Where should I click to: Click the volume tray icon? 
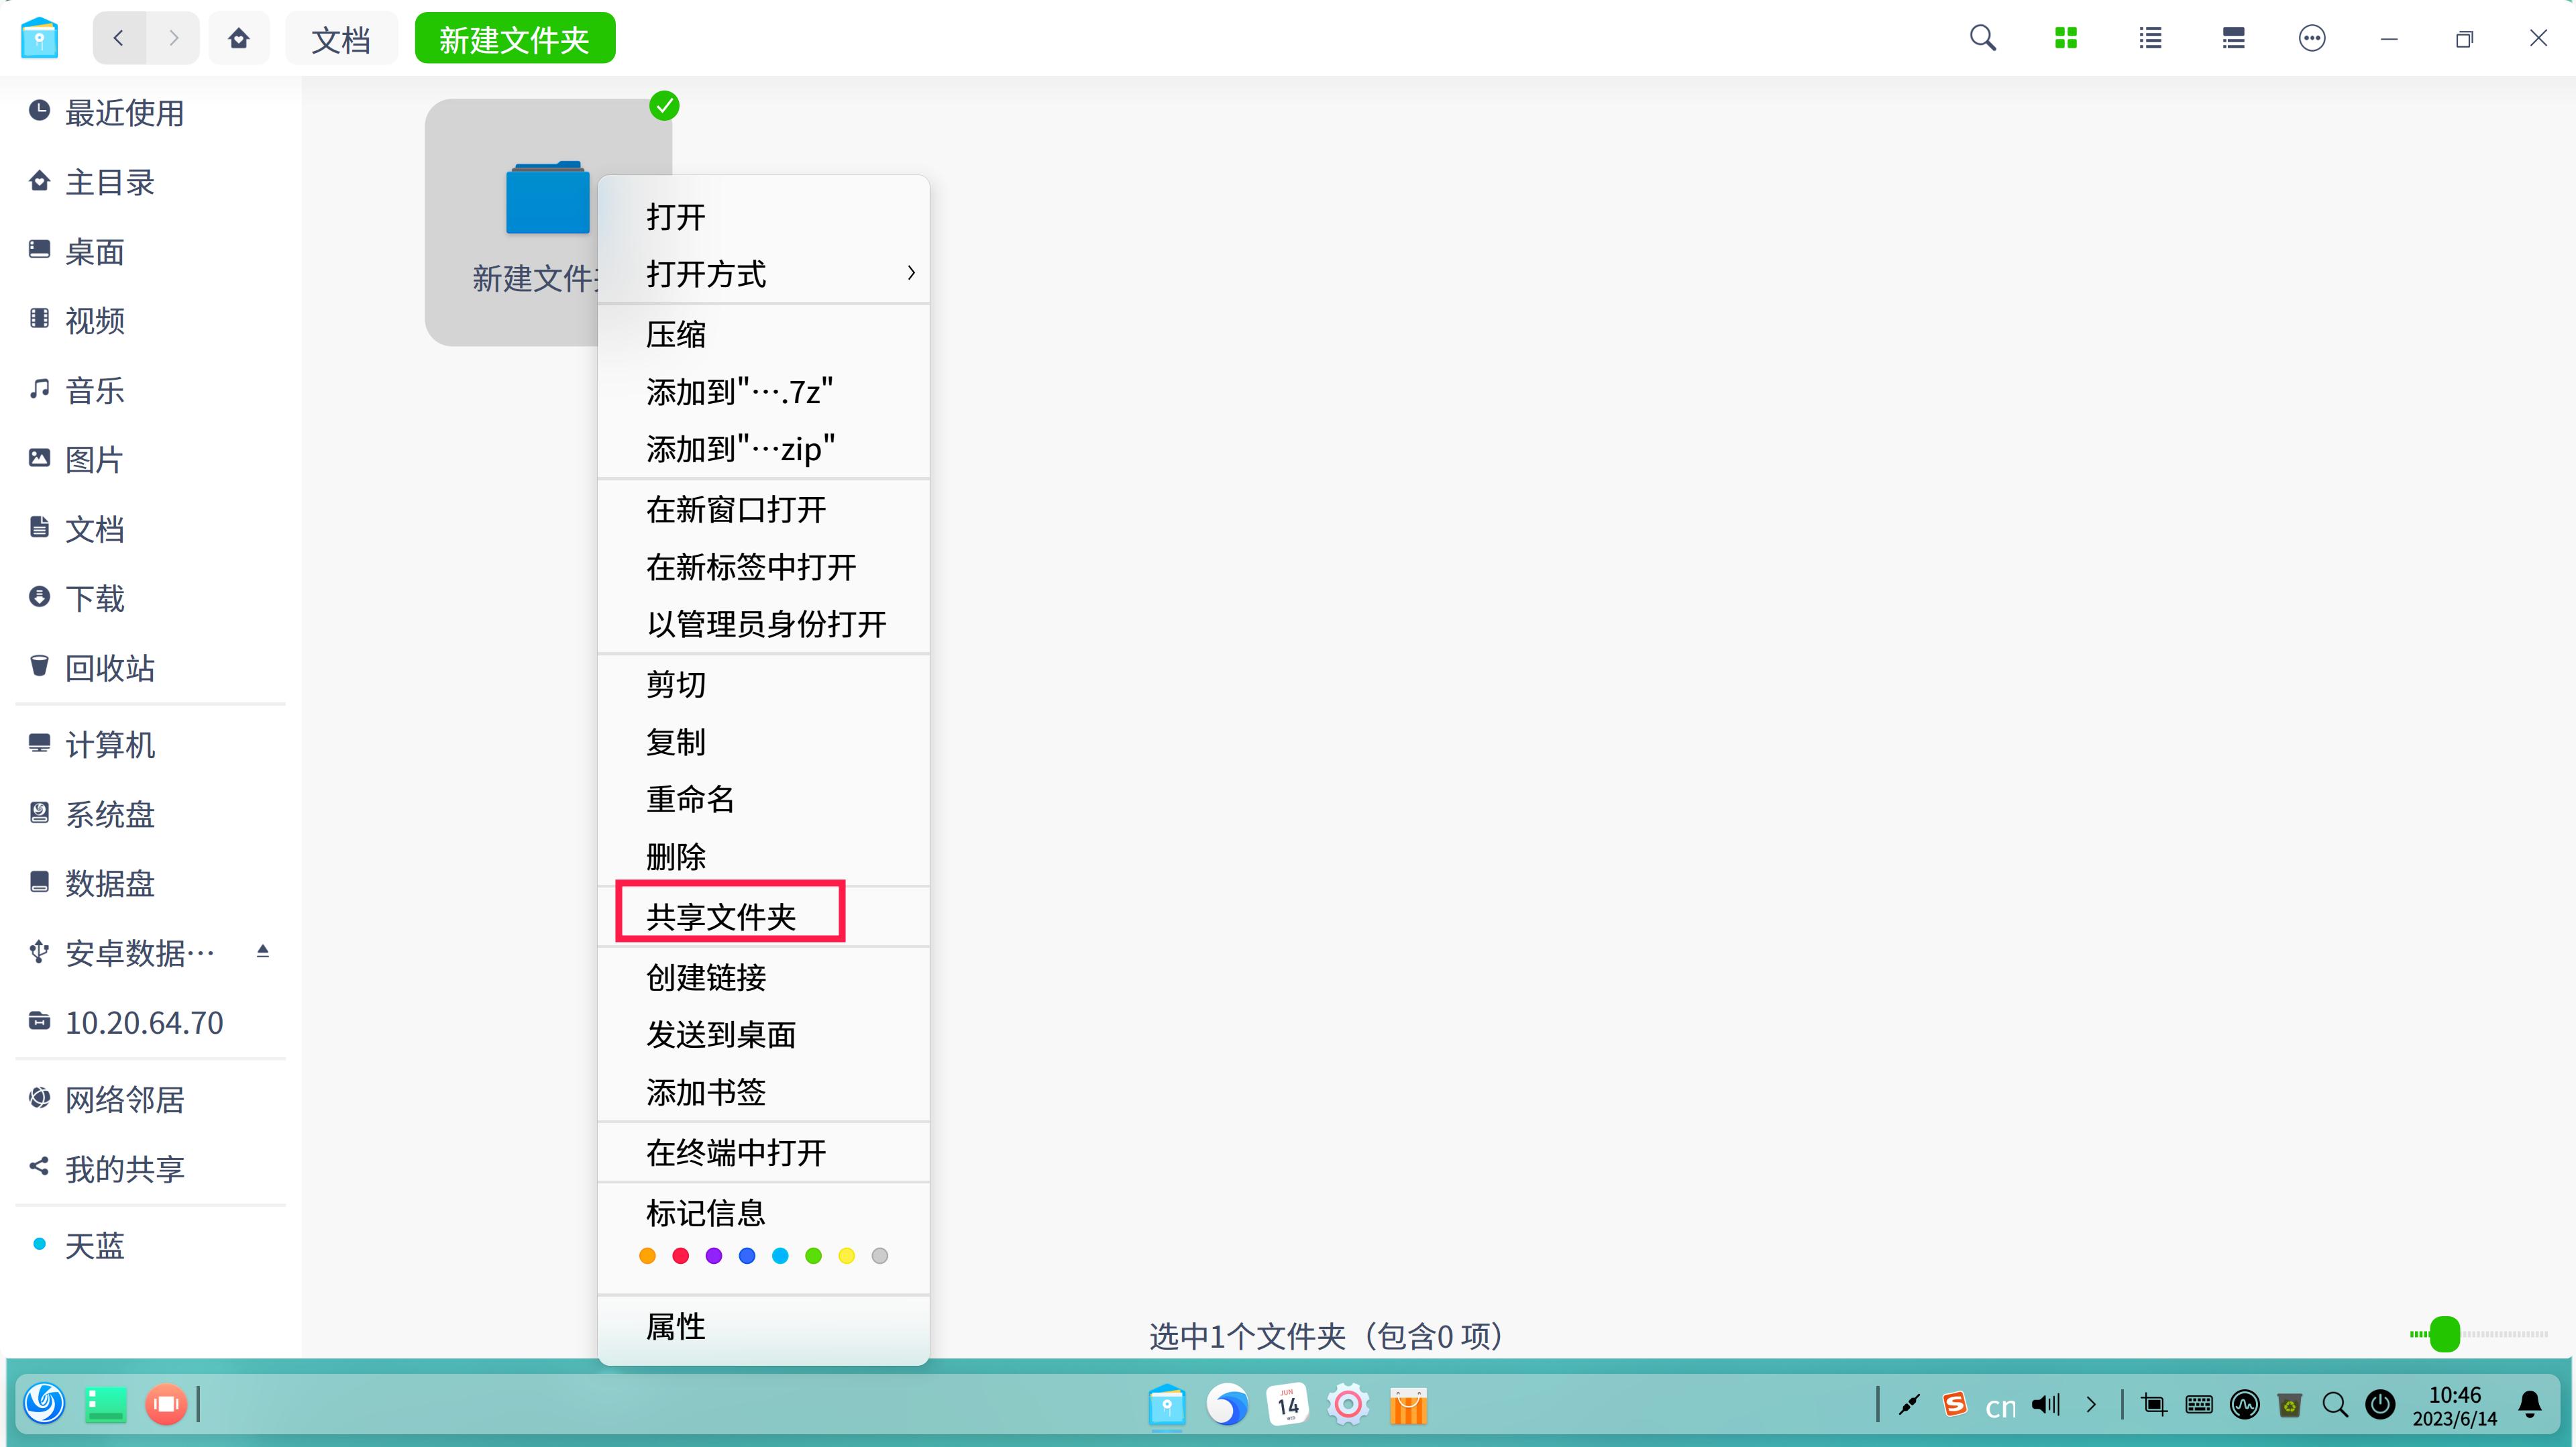(2046, 1405)
